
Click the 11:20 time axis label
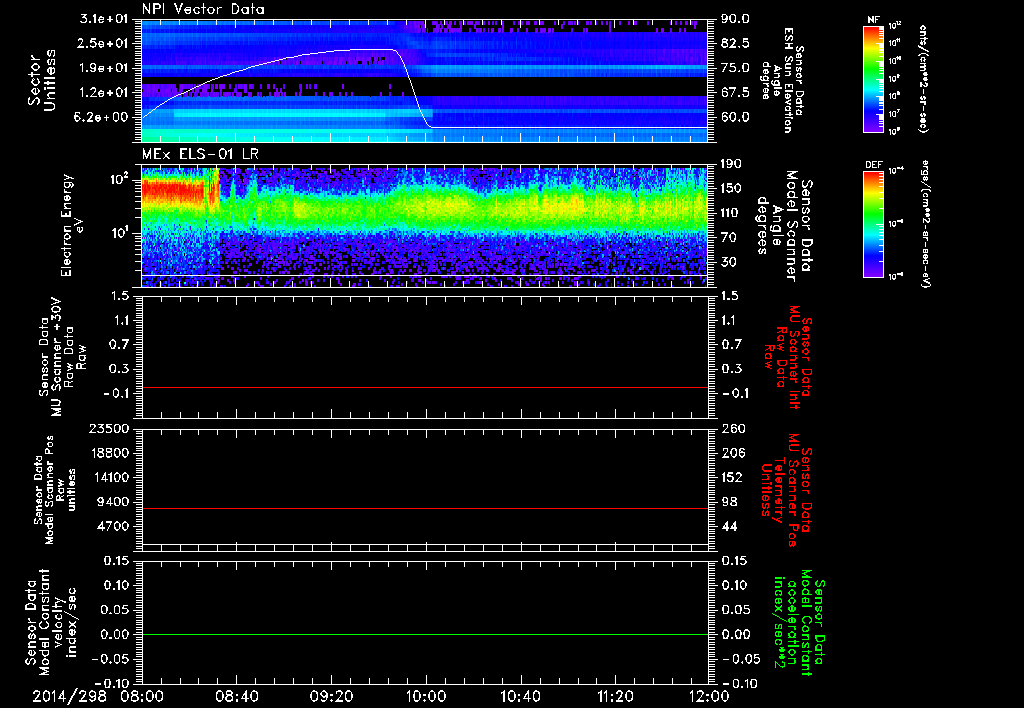pos(615,695)
